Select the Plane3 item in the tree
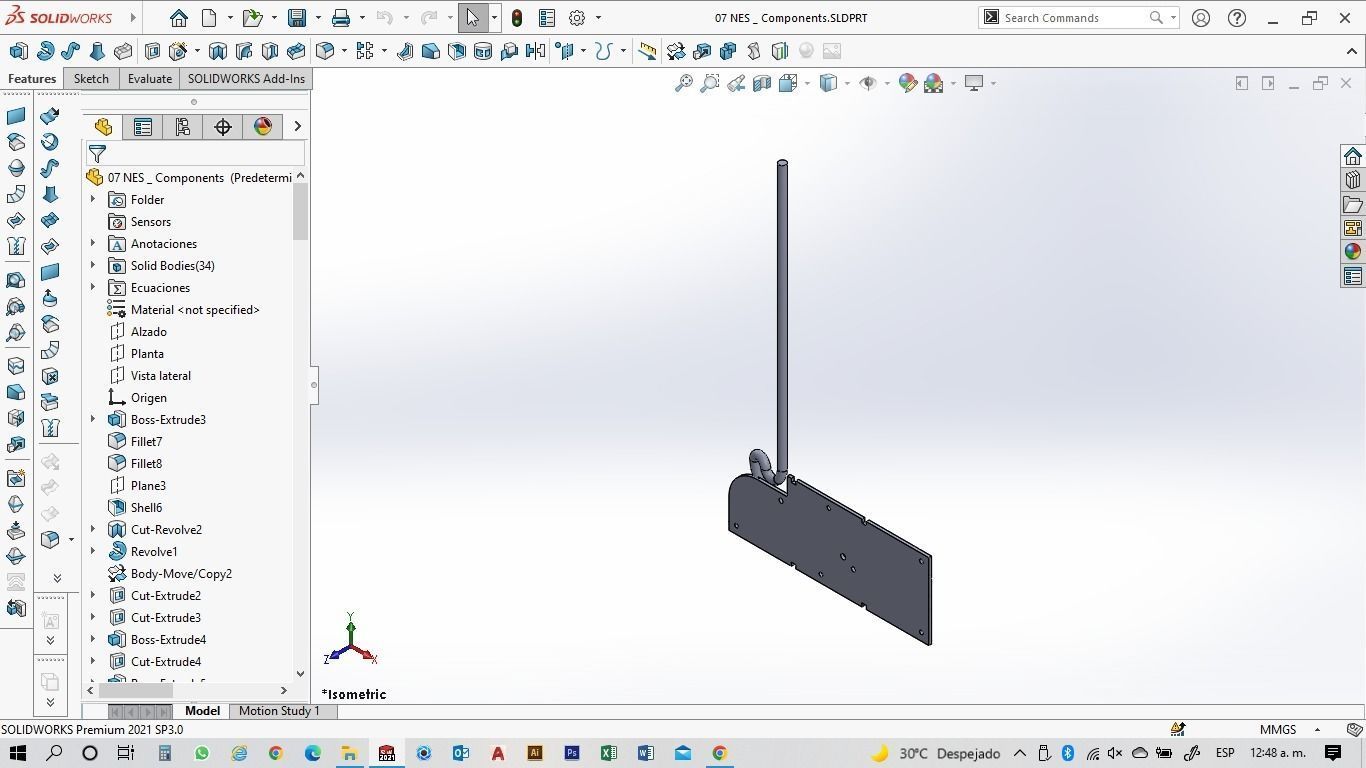 coord(148,486)
